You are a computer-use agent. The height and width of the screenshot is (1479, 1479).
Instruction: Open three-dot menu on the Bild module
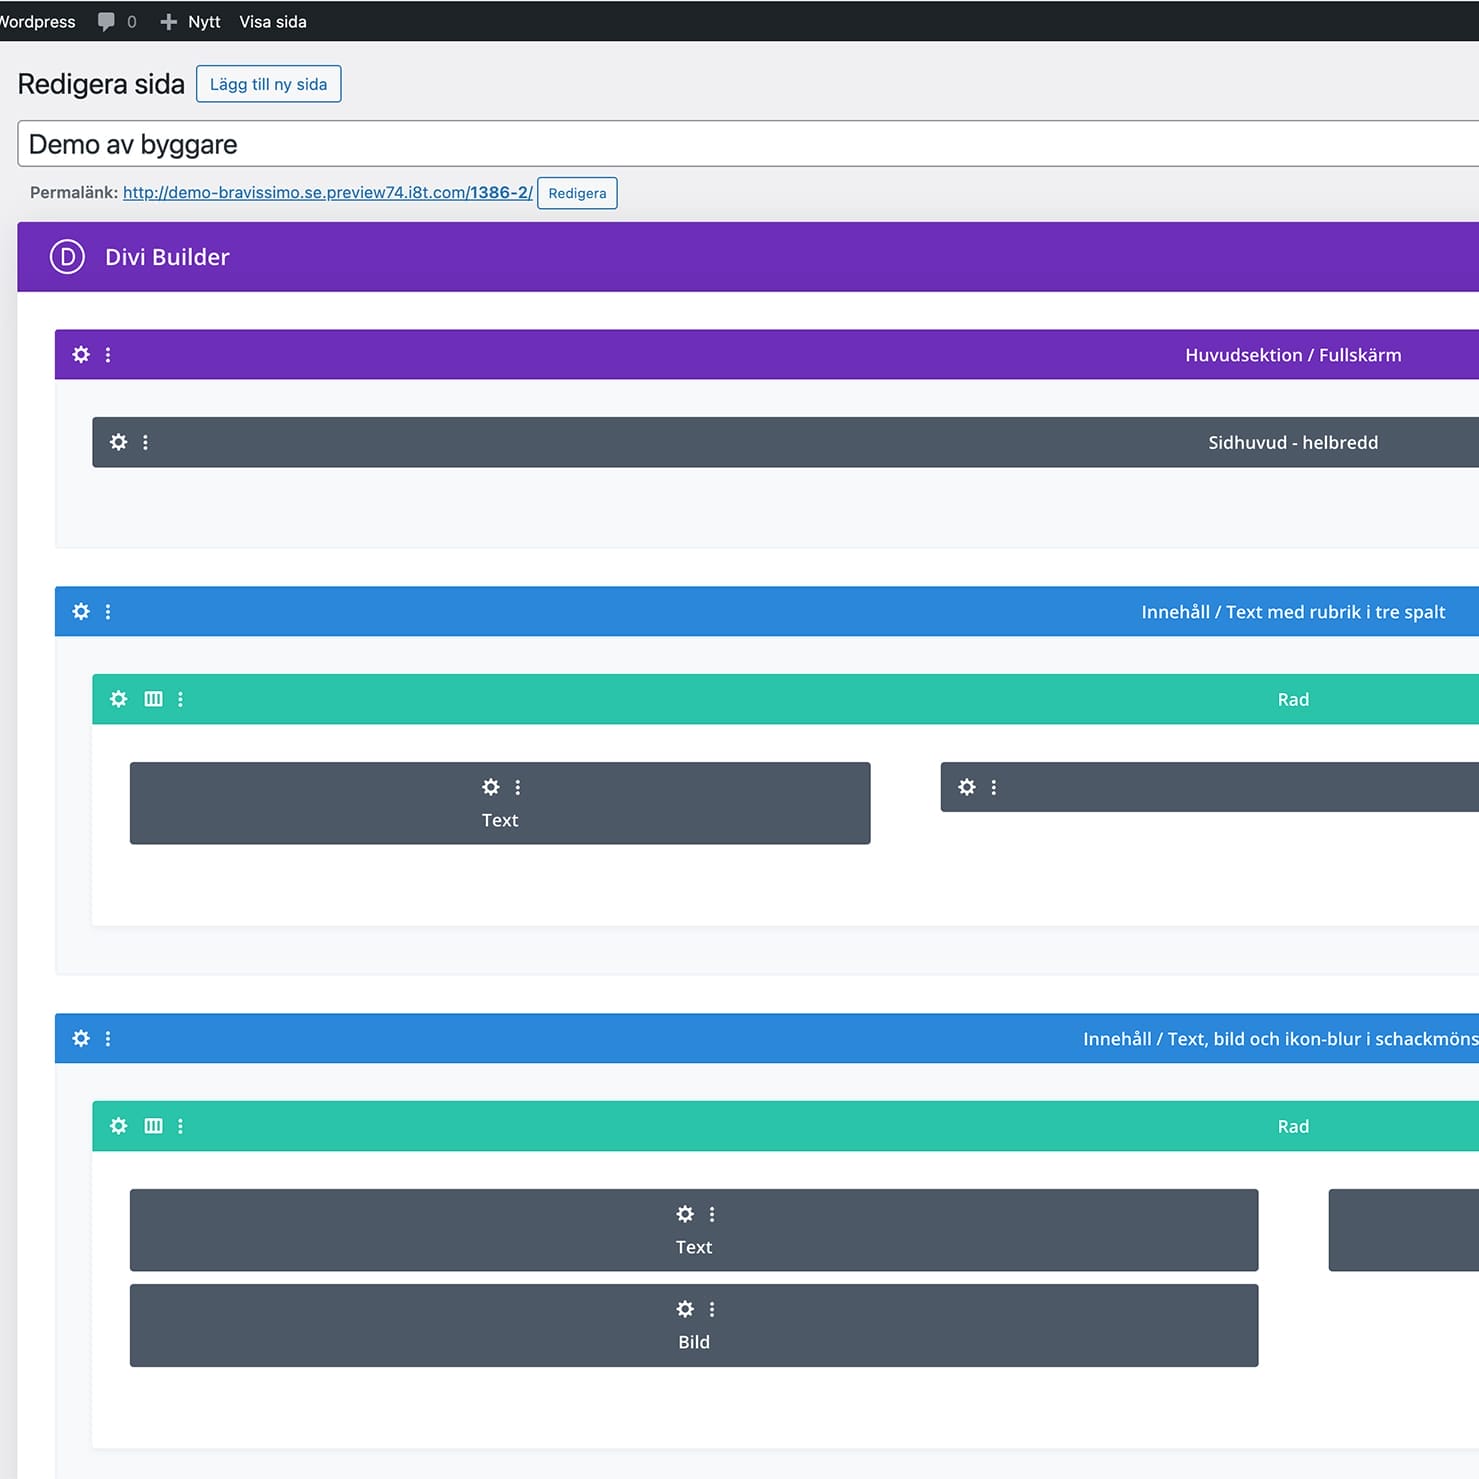(x=712, y=1309)
